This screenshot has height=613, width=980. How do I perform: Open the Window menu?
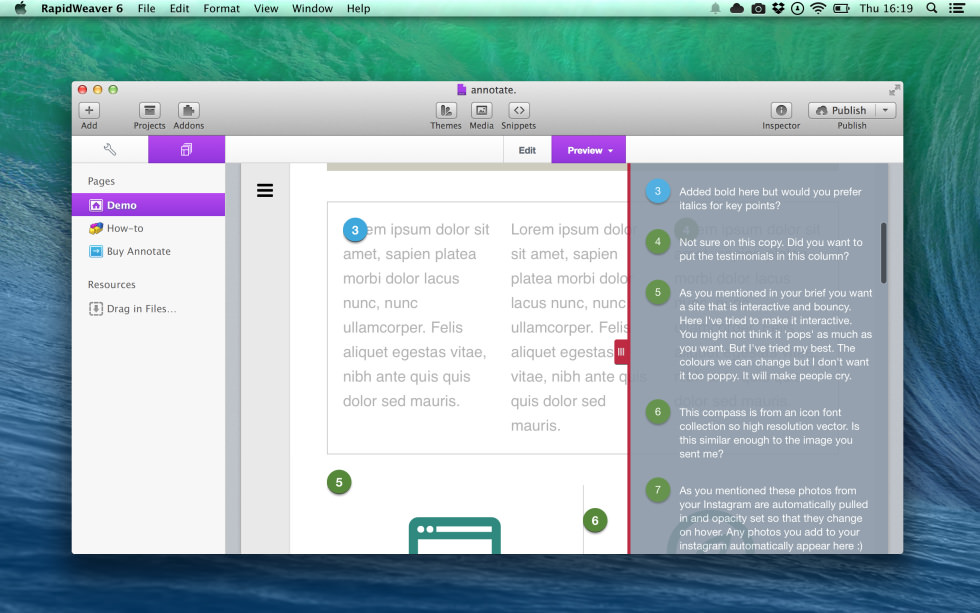click(312, 8)
